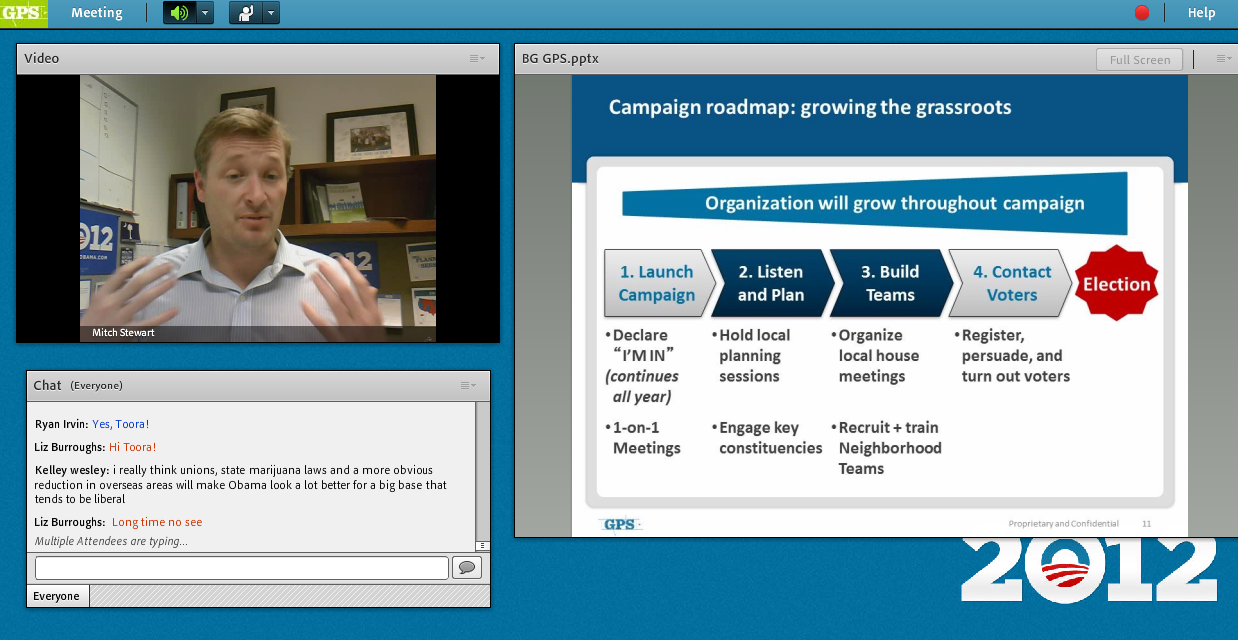The height and width of the screenshot is (640, 1238).
Task: Open the Chat pod options menu
Action: pos(468,385)
